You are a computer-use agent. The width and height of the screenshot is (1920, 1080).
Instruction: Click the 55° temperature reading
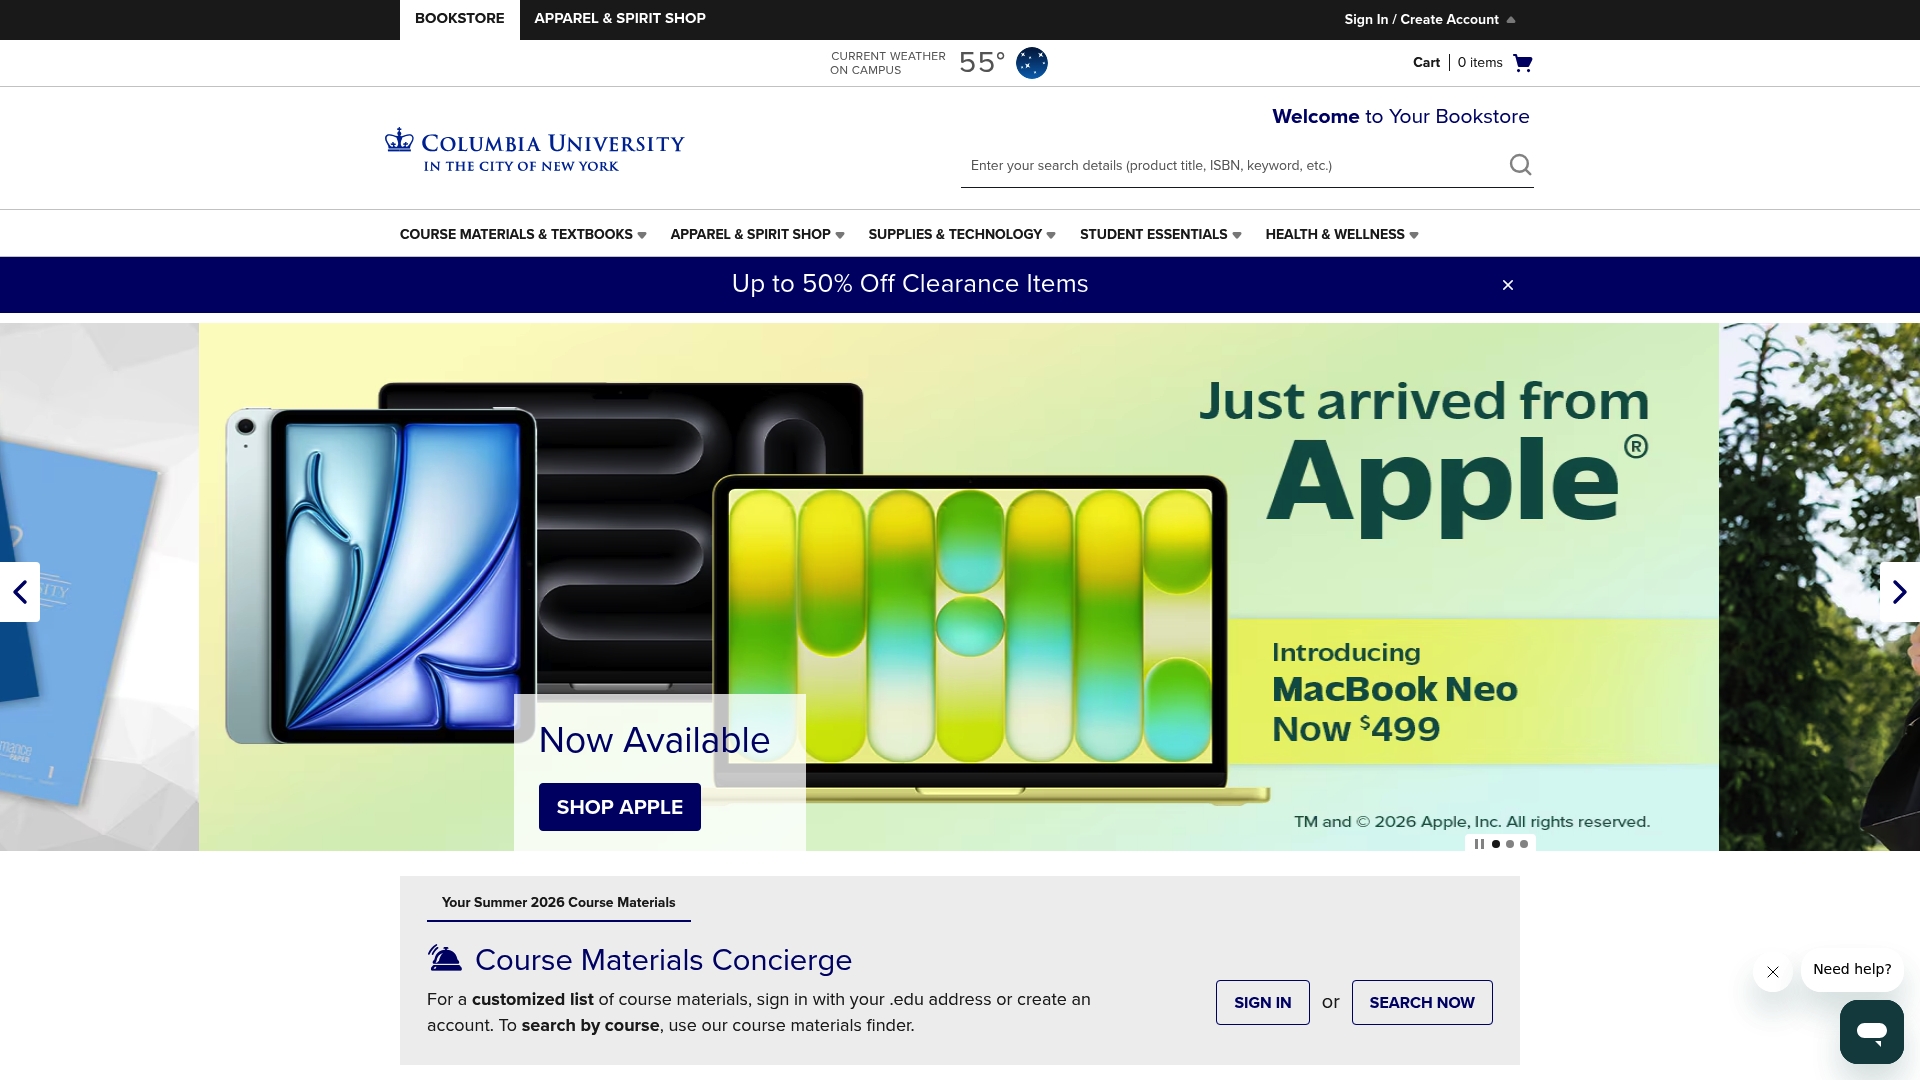982,63
